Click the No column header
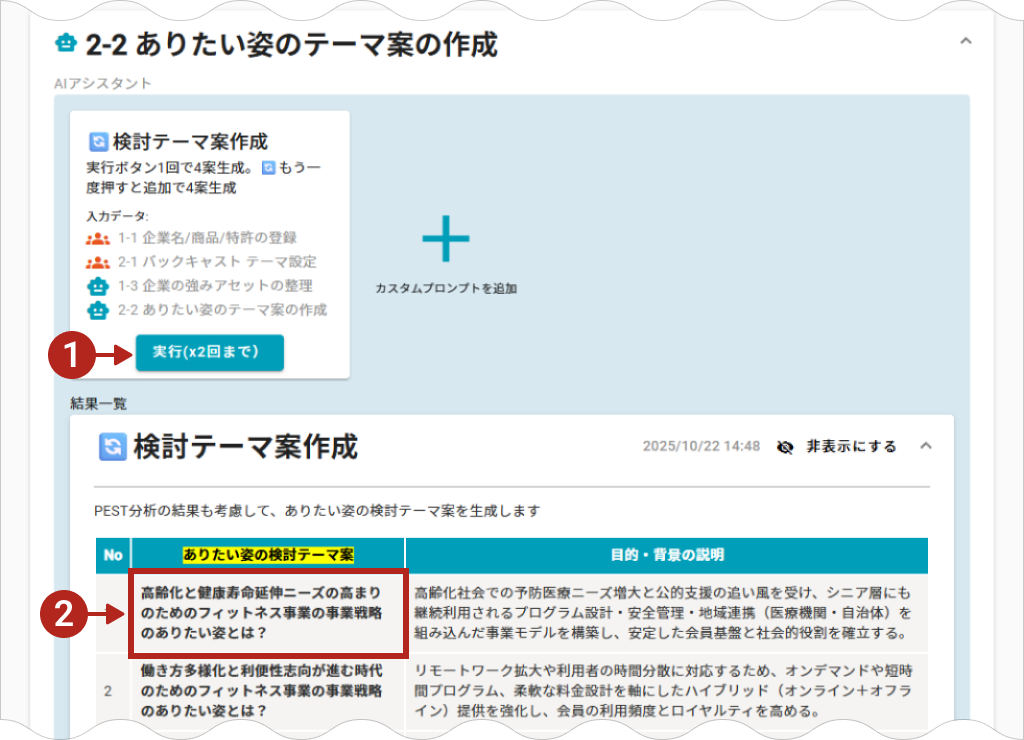Viewport: 1024px width, 740px height. (x=113, y=555)
